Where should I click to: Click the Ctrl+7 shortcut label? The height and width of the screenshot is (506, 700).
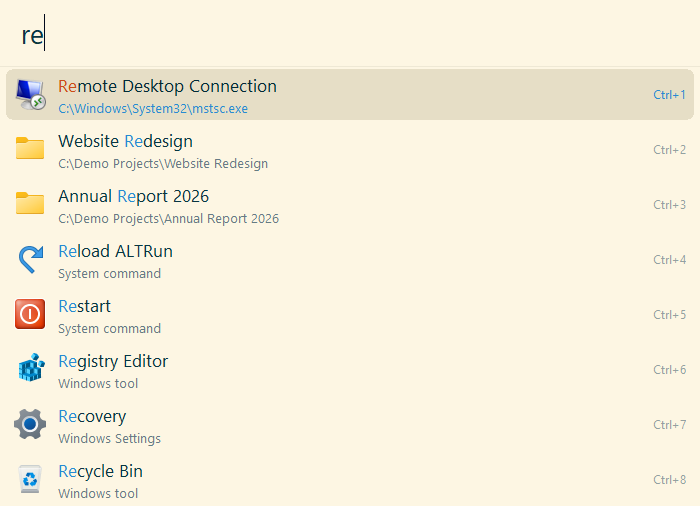669,424
